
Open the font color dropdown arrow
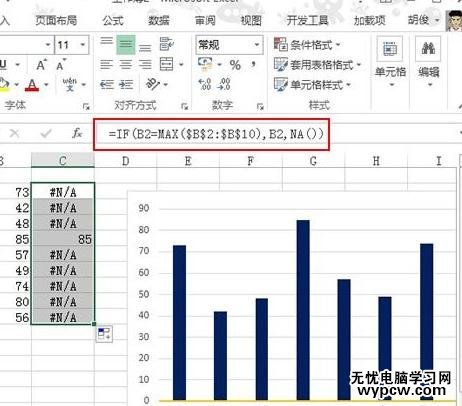click(x=46, y=85)
